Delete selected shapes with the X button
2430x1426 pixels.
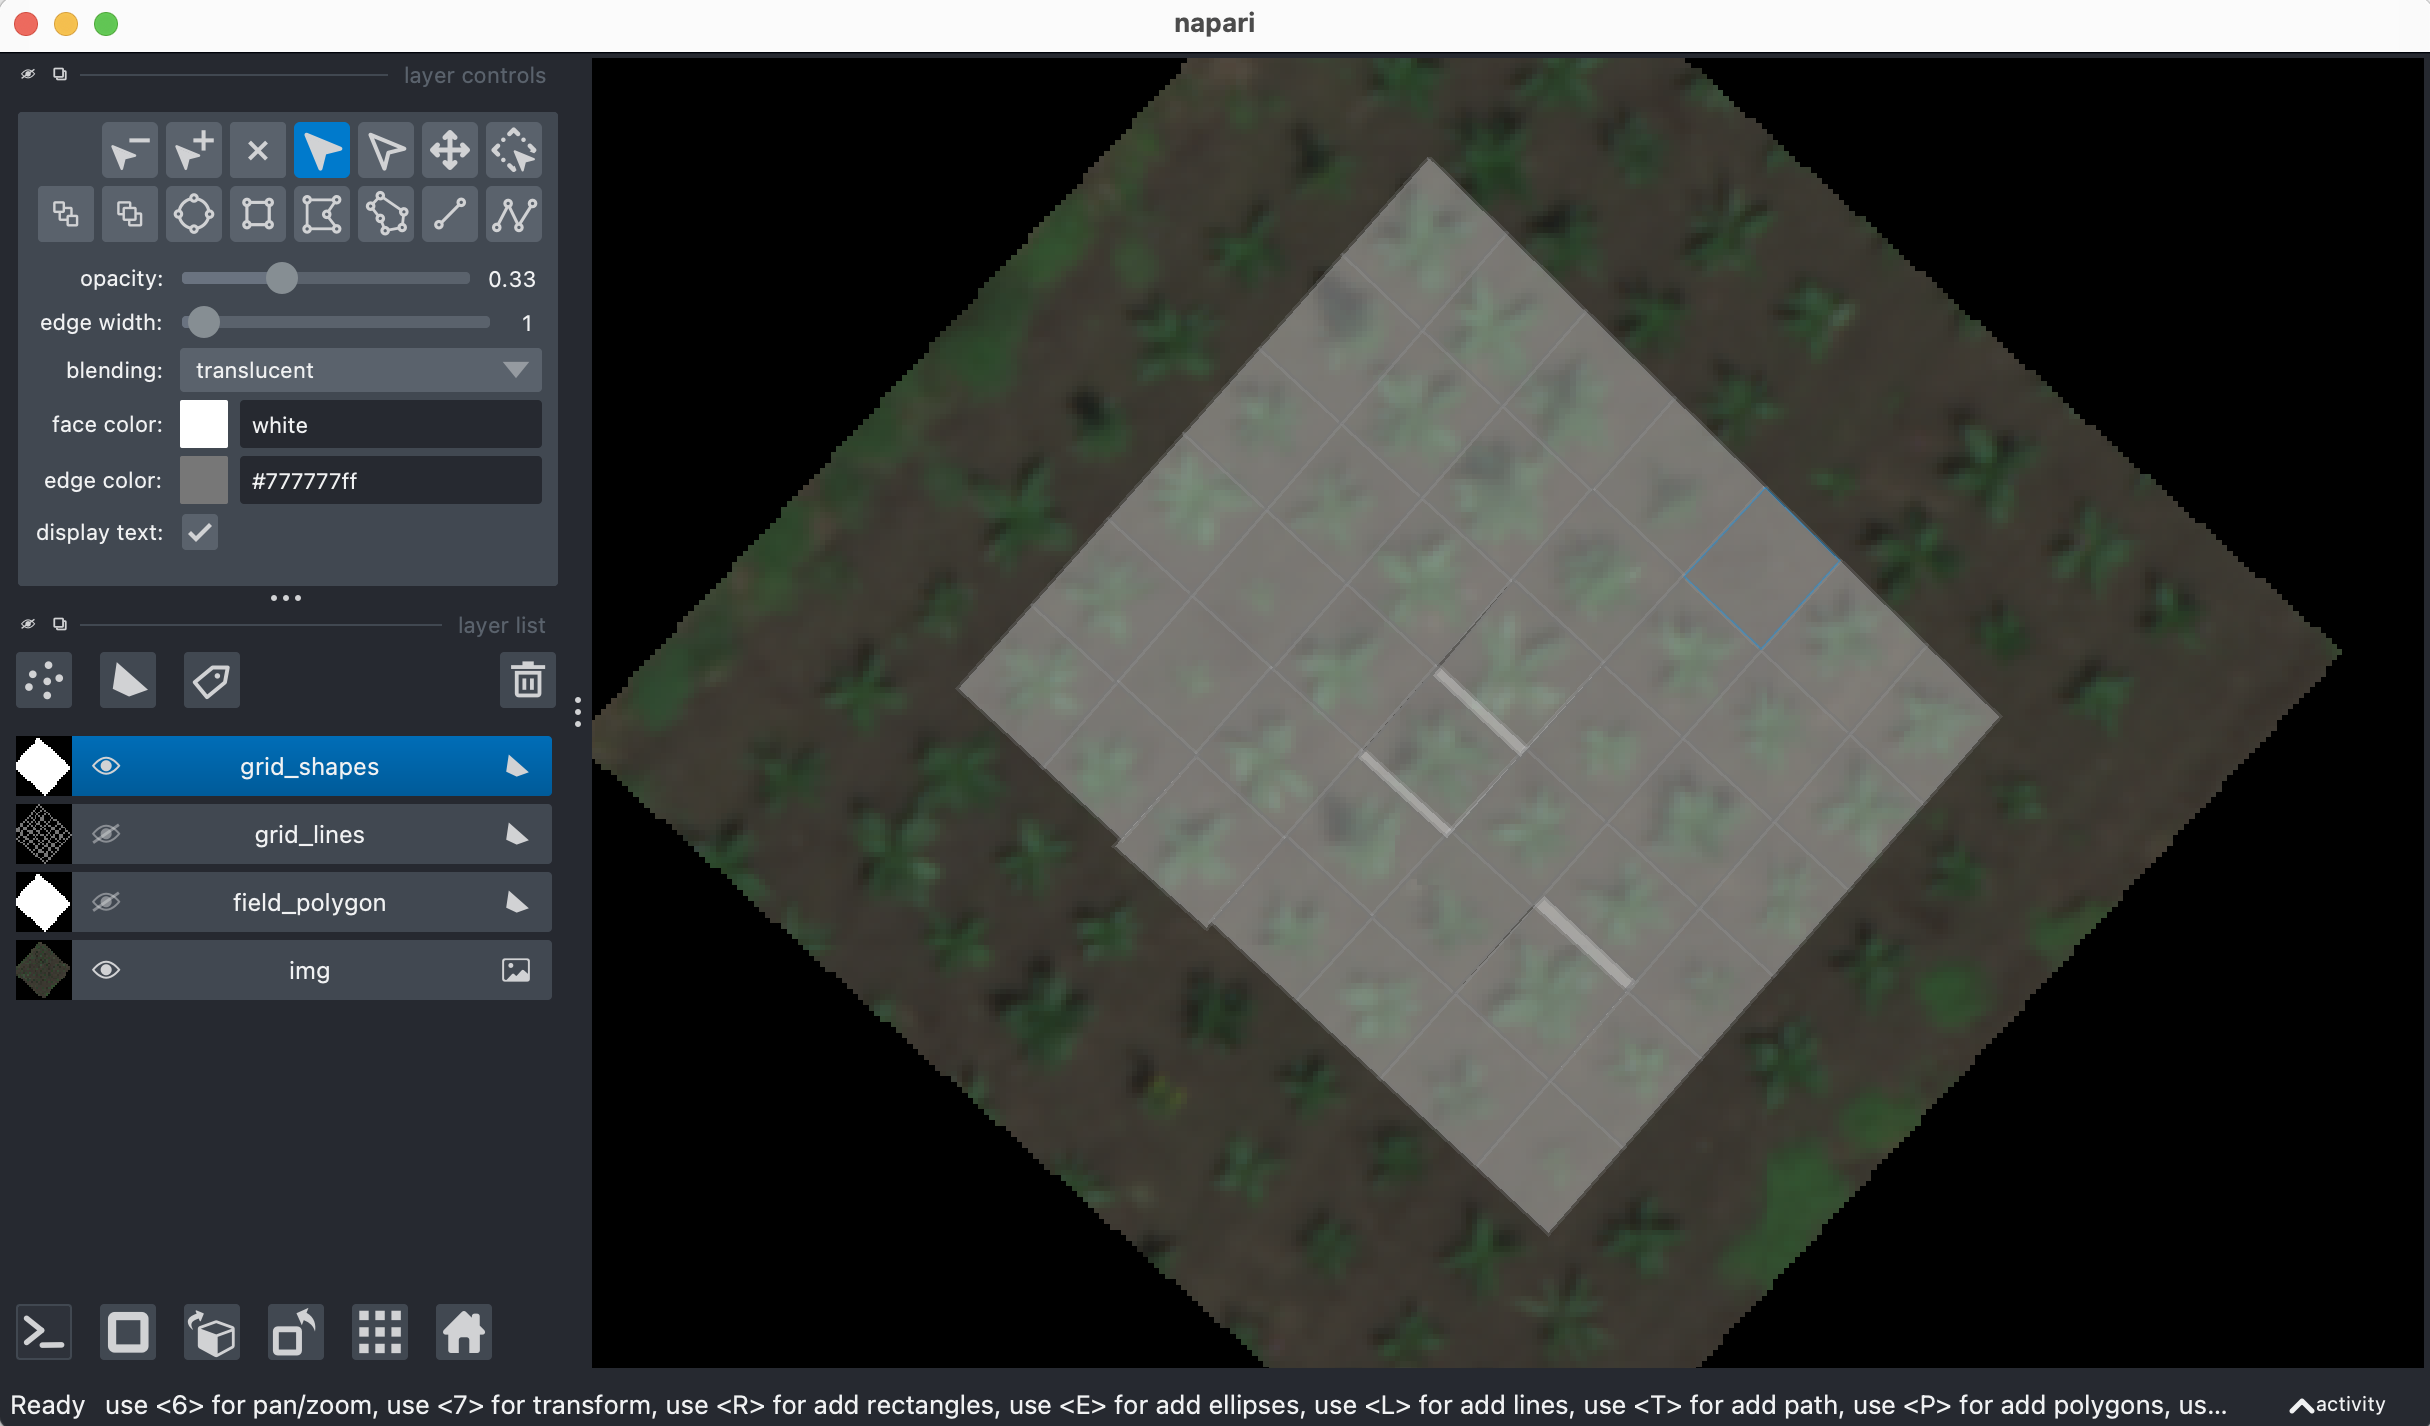(257, 151)
